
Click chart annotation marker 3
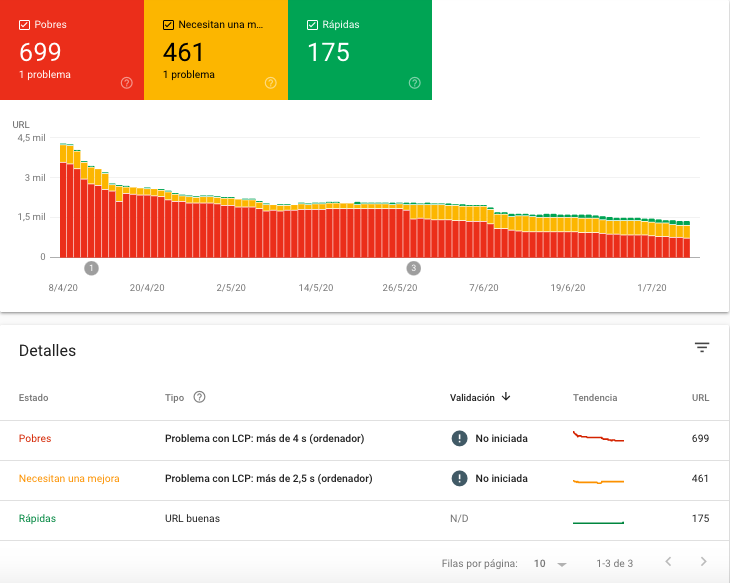coord(413,268)
